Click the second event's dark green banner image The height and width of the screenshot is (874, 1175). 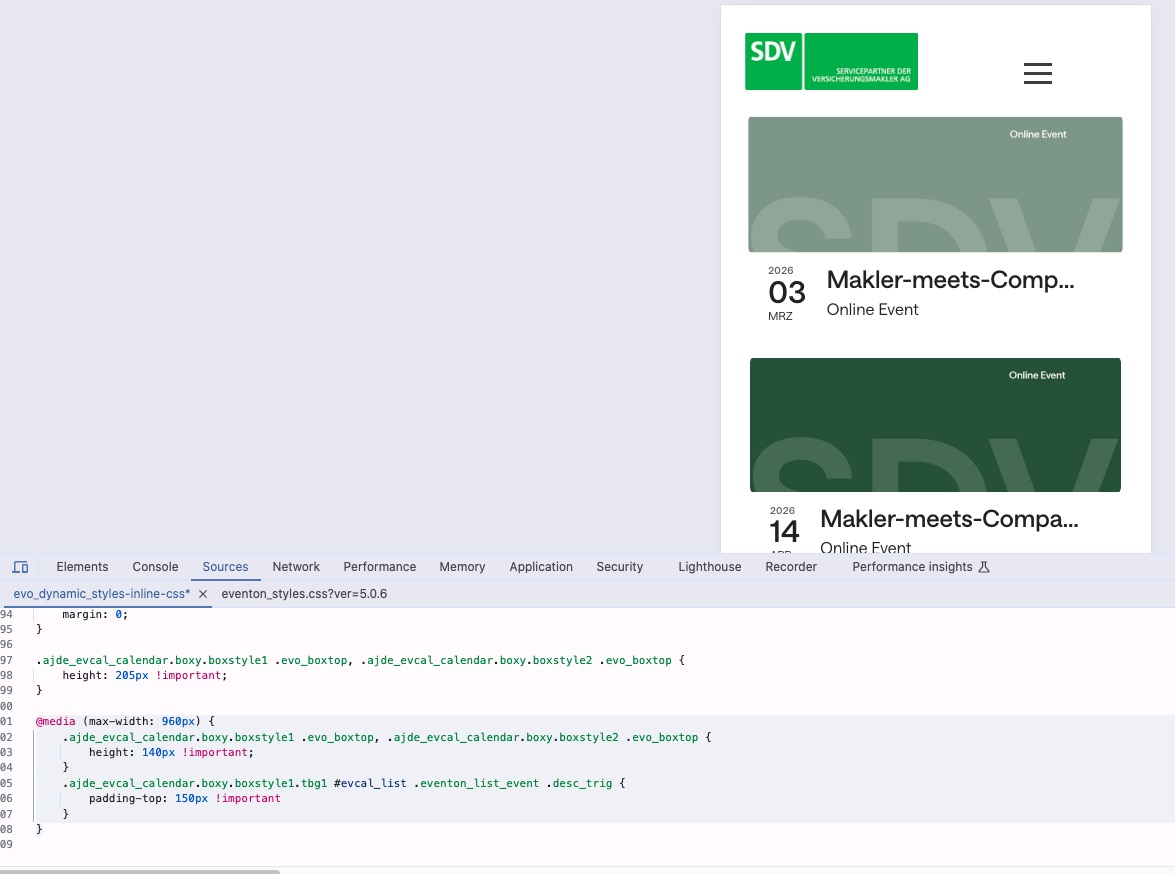click(x=935, y=425)
